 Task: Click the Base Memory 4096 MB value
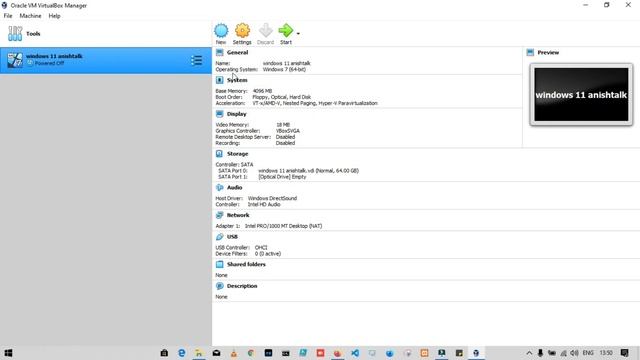pos(262,91)
